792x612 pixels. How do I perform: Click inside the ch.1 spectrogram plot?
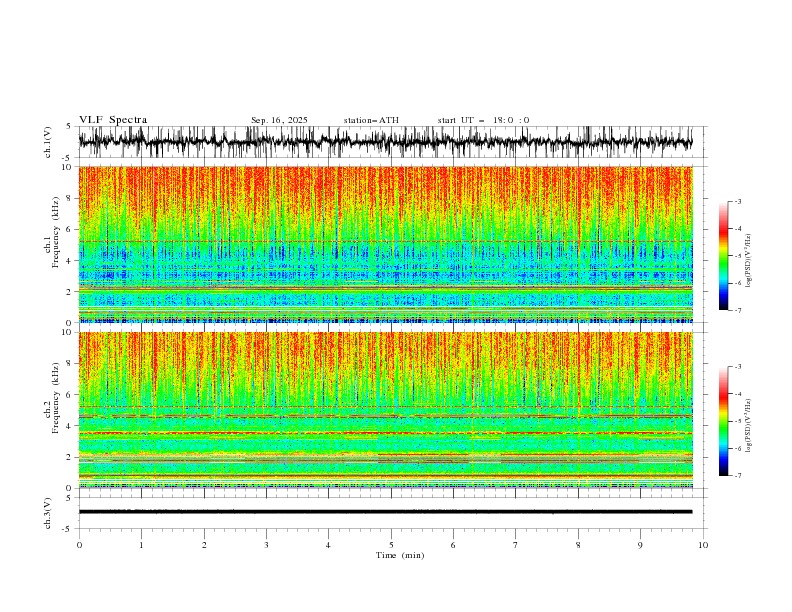coord(386,244)
